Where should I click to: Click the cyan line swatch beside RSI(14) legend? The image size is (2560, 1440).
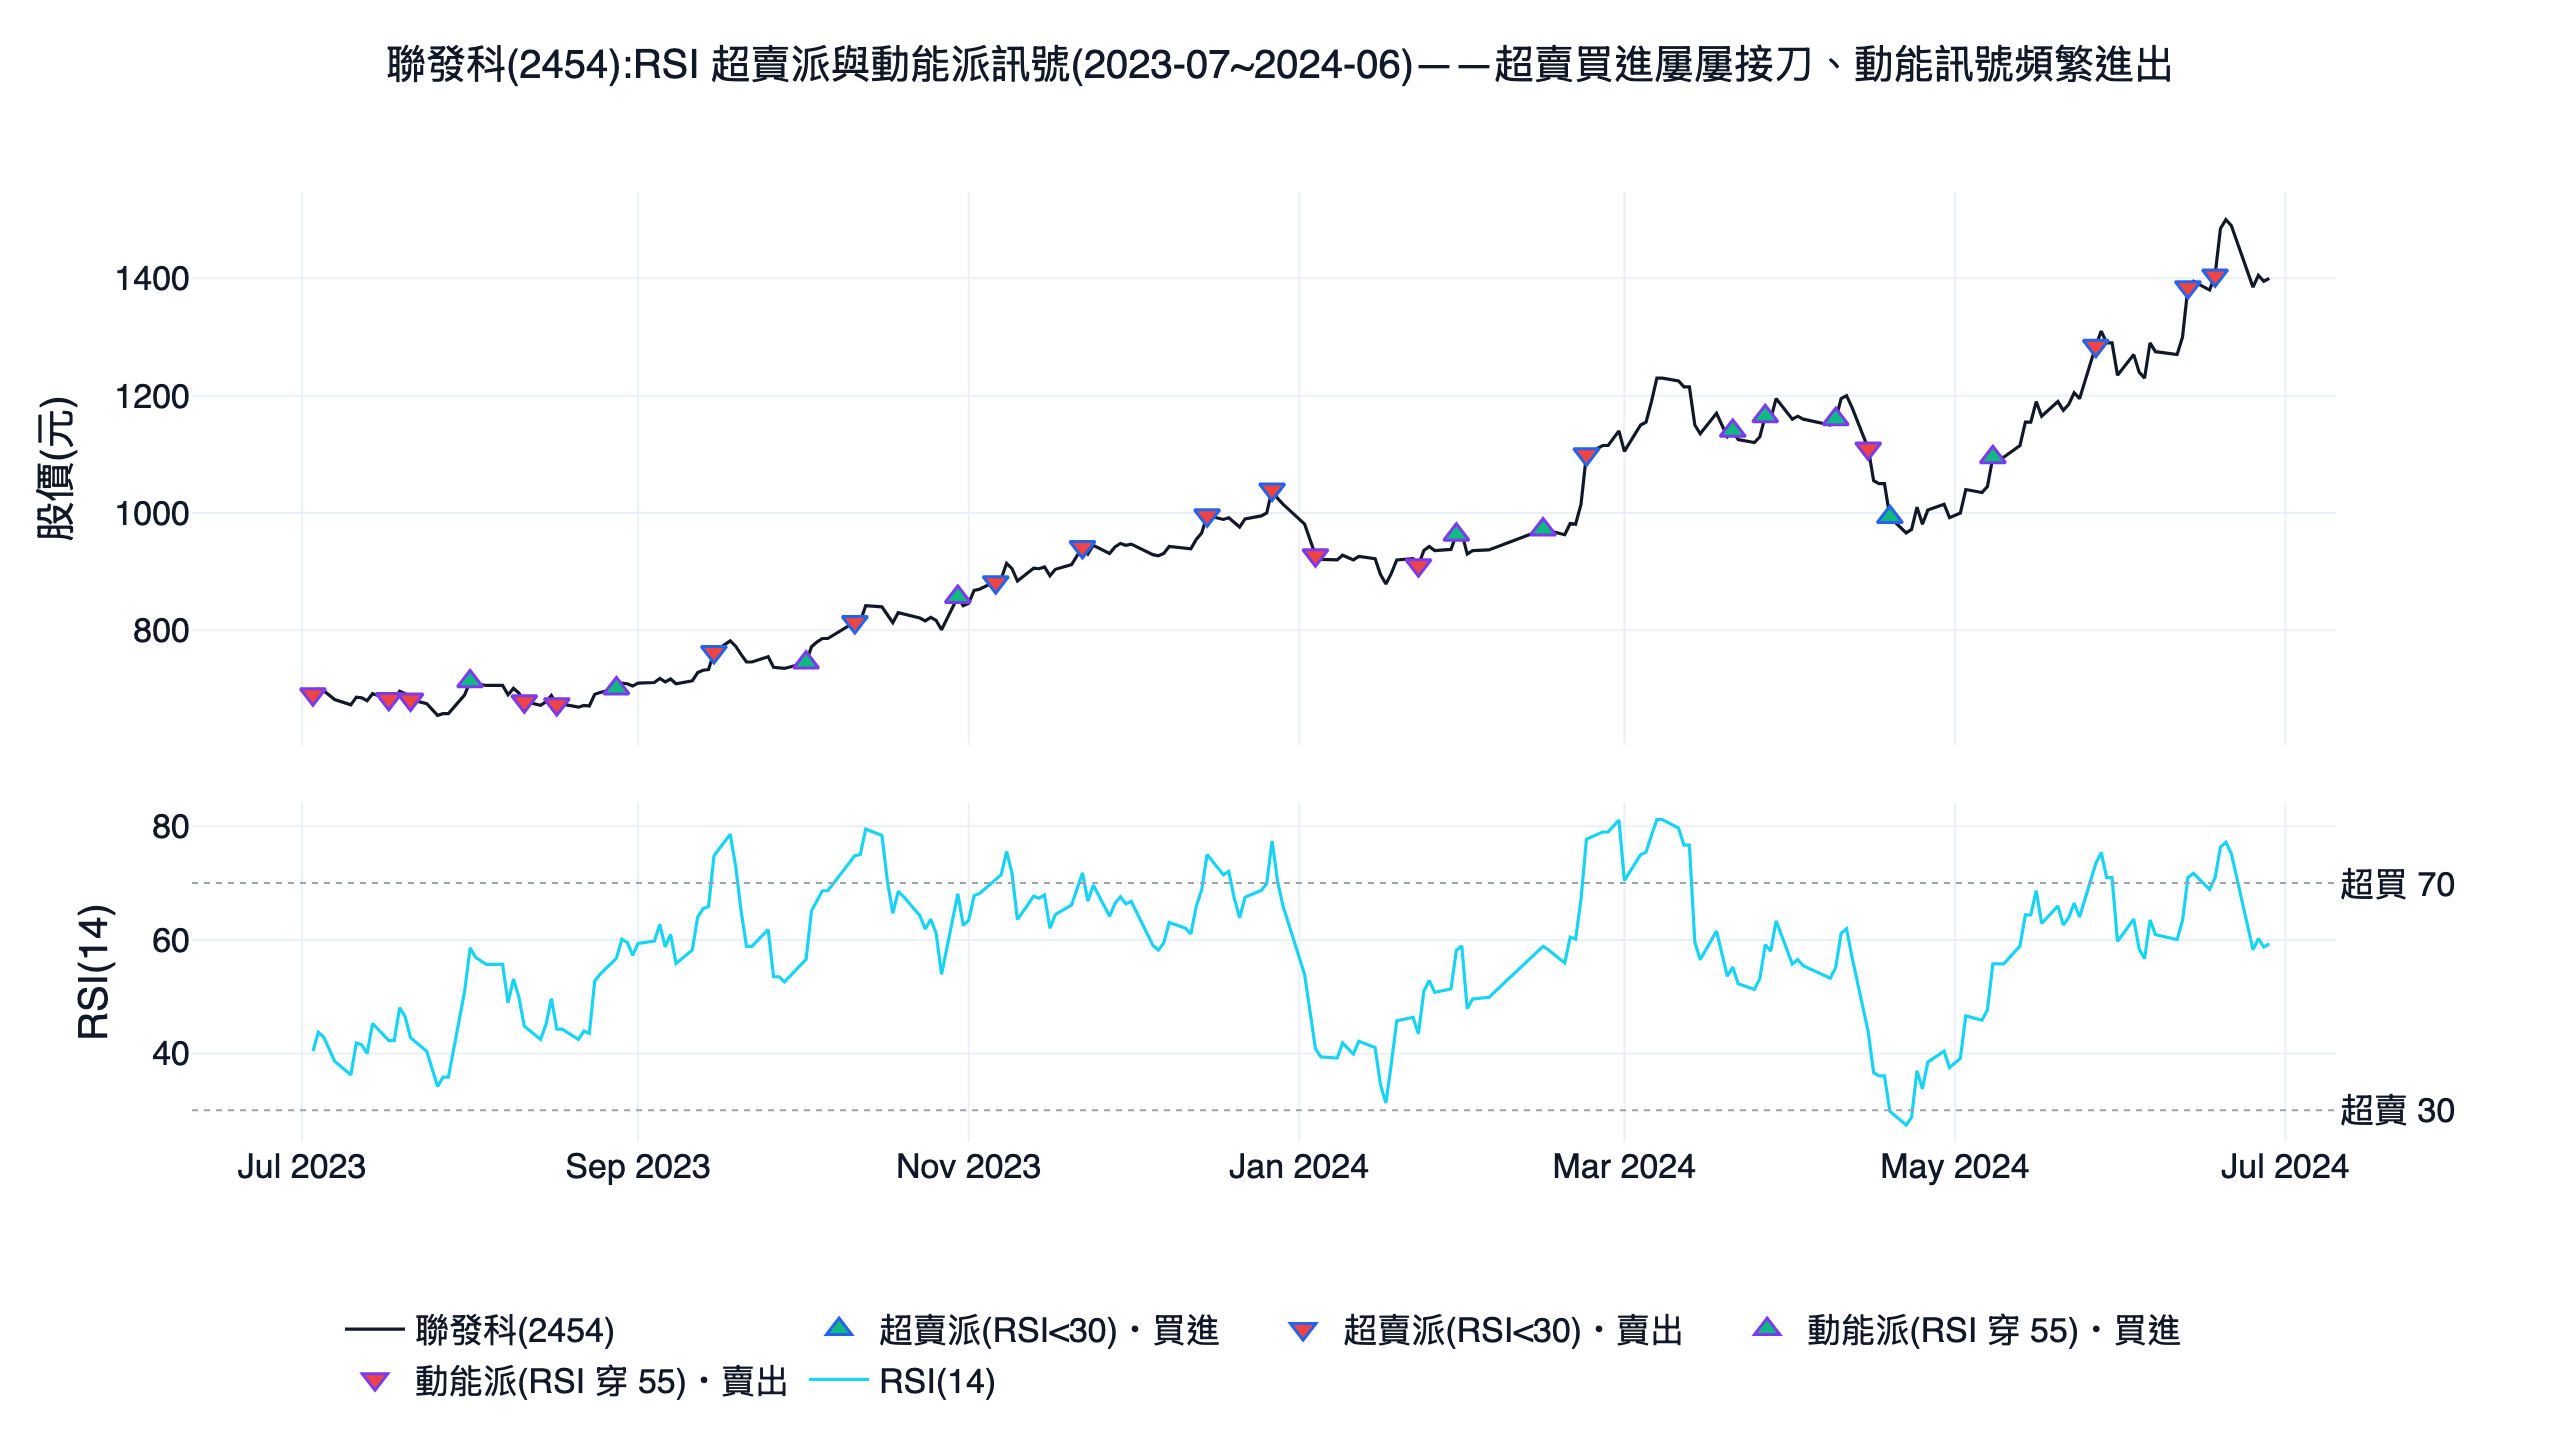tap(838, 1382)
